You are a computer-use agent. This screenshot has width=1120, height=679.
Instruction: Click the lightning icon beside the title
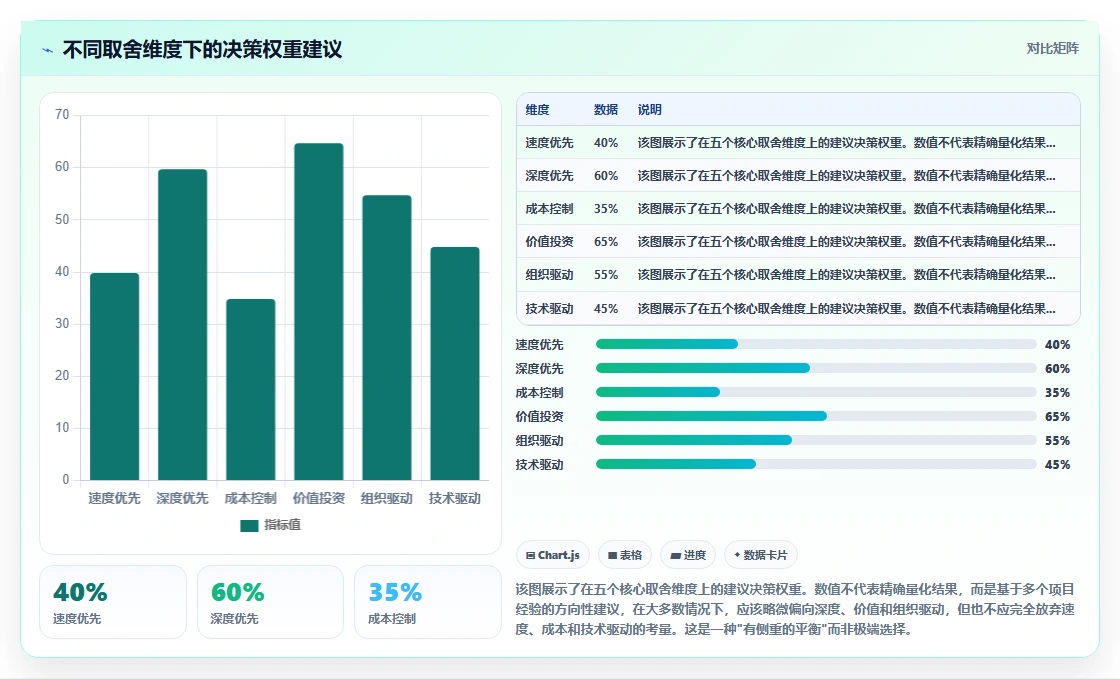pyautogui.click(x=48, y=50)
